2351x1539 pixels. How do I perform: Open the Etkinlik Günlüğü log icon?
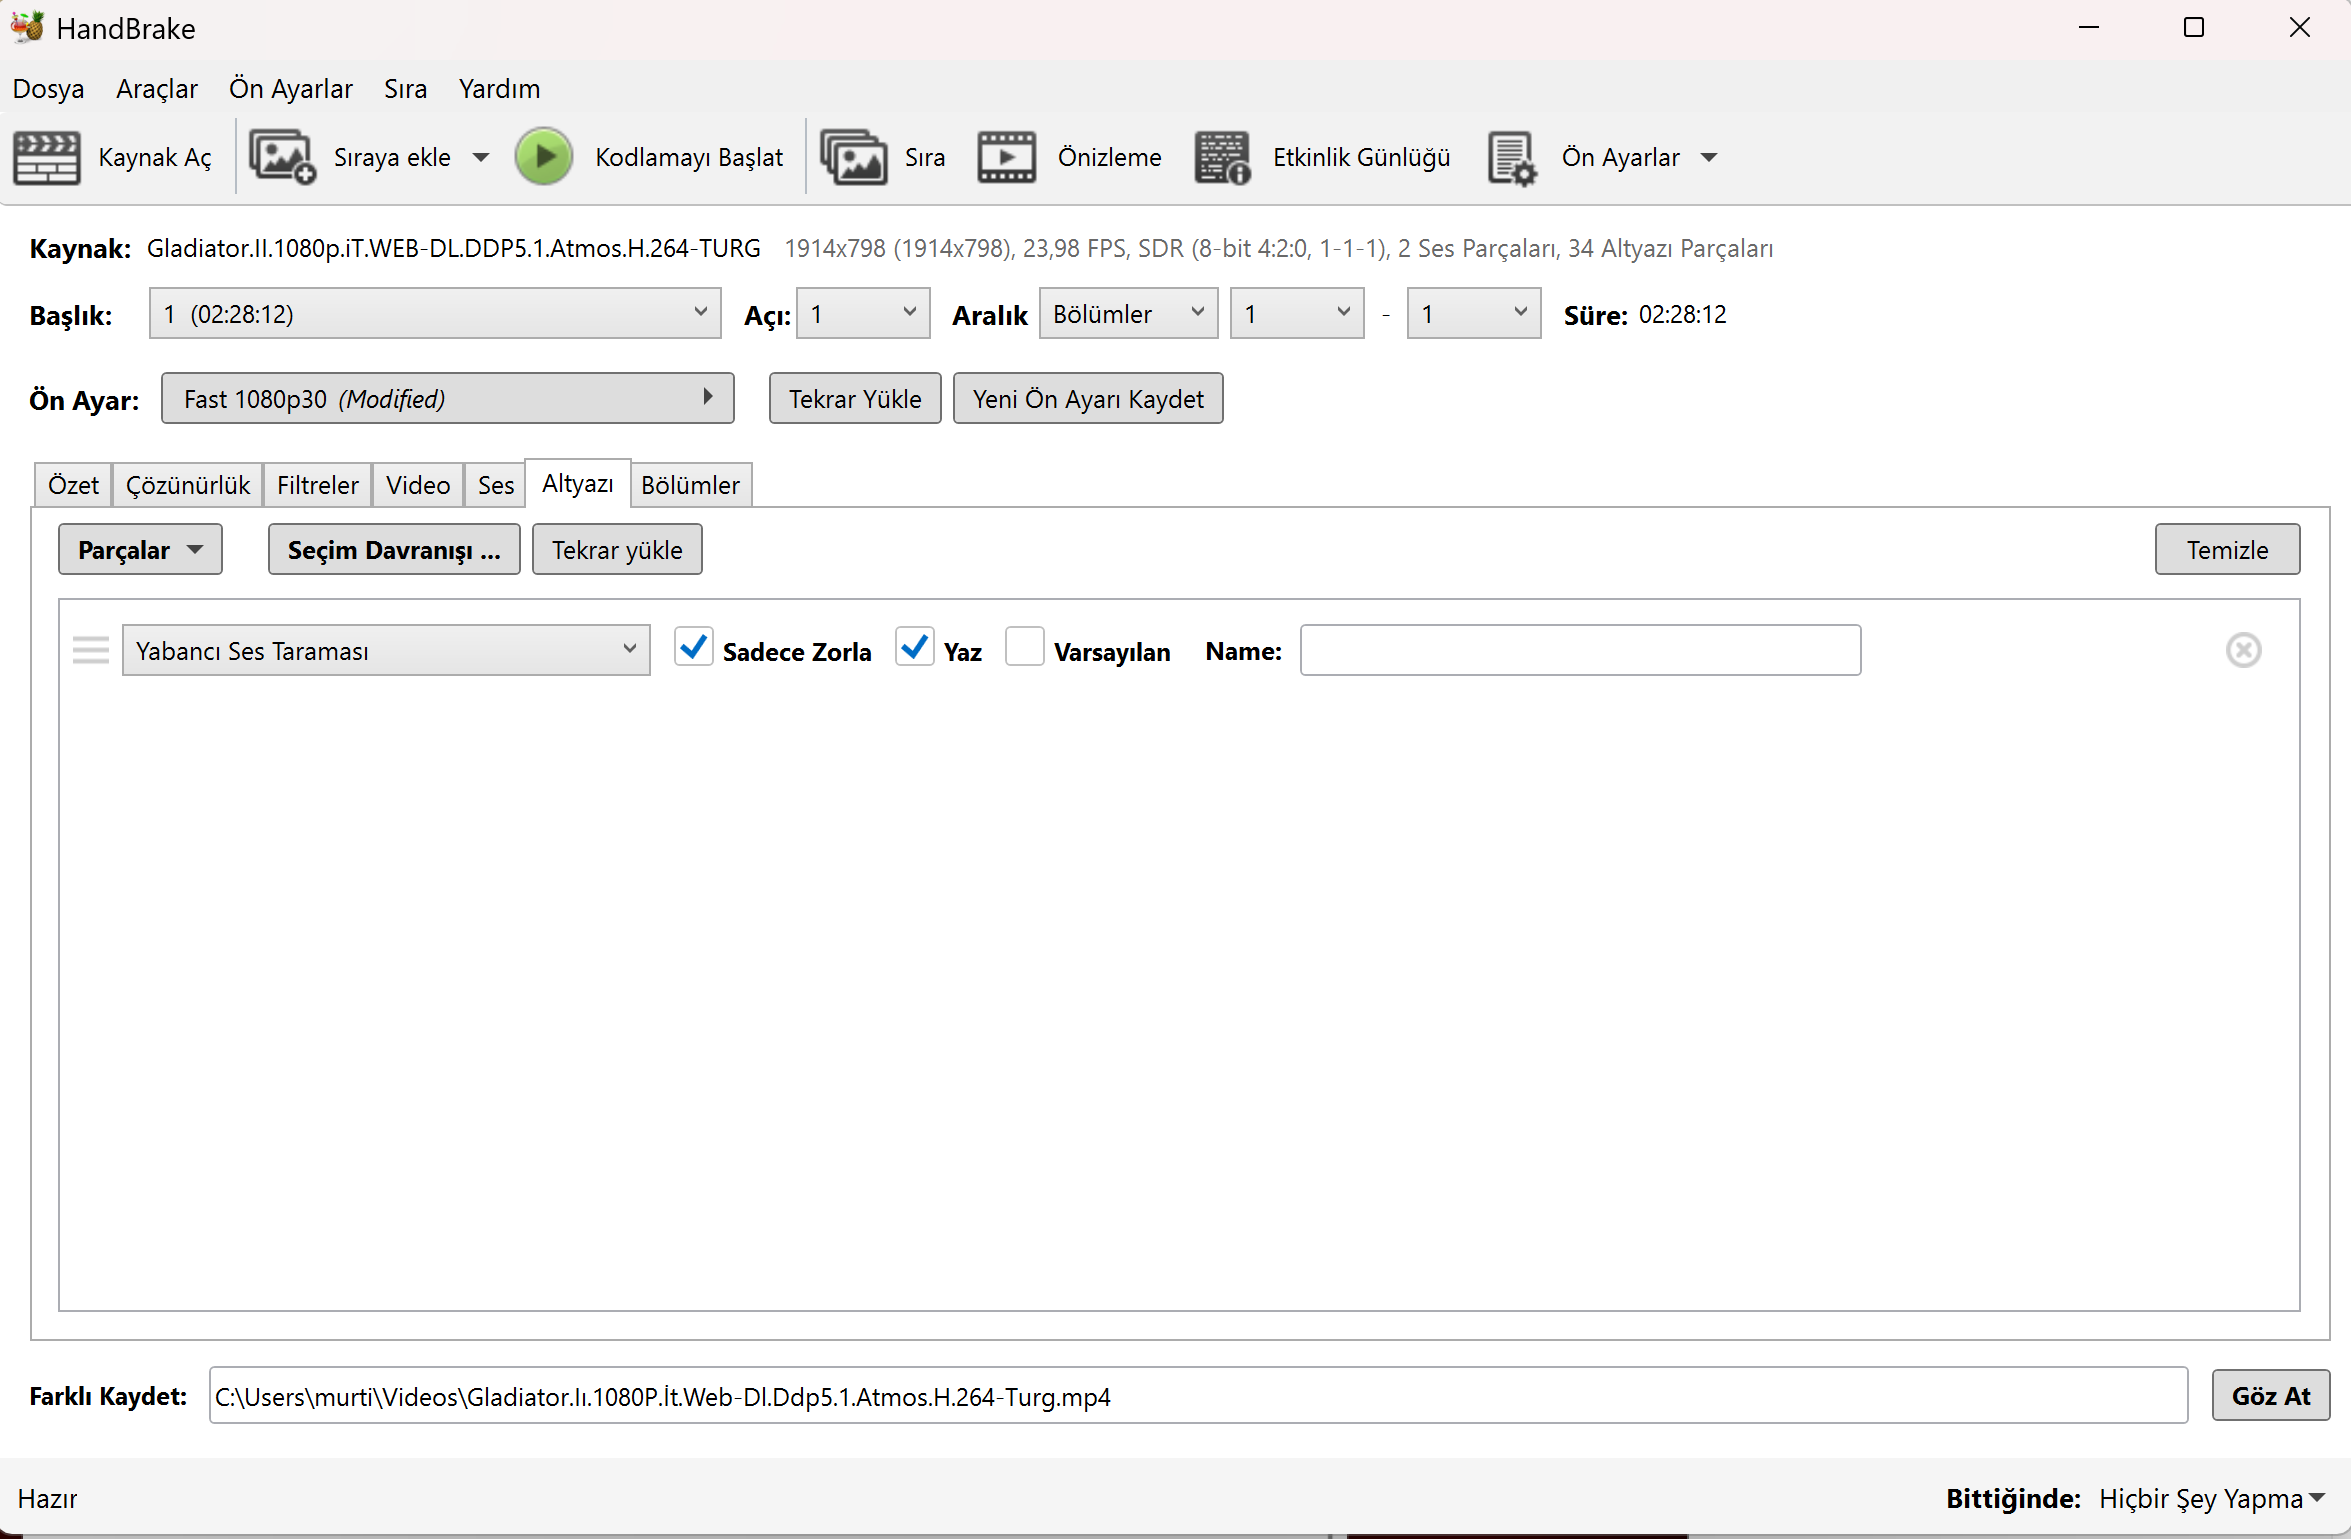pyautogui.click(x=1222, y=158)
